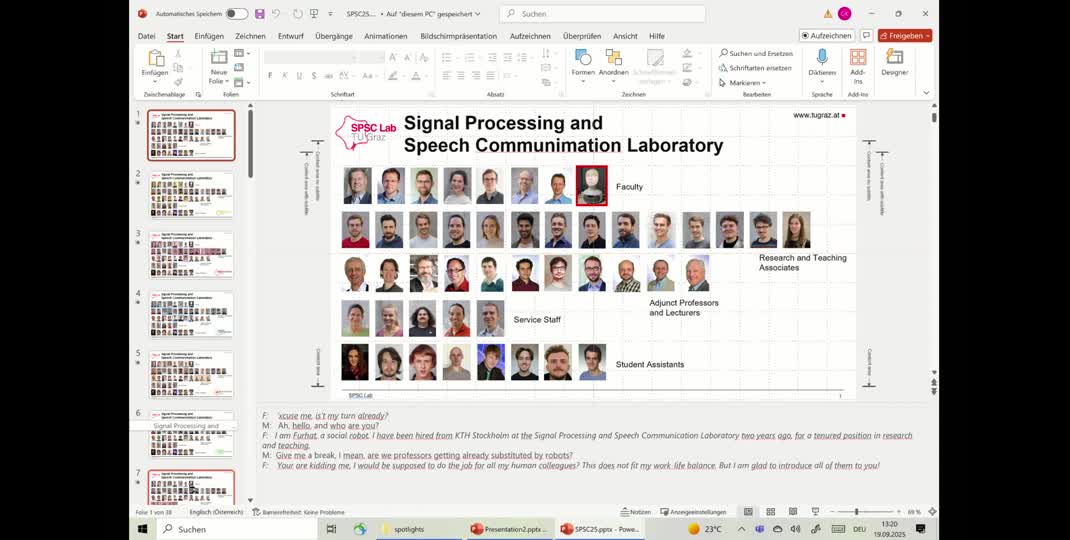Click the Add-Ins icon
The image size is (1070, 540).
(858, 57)
